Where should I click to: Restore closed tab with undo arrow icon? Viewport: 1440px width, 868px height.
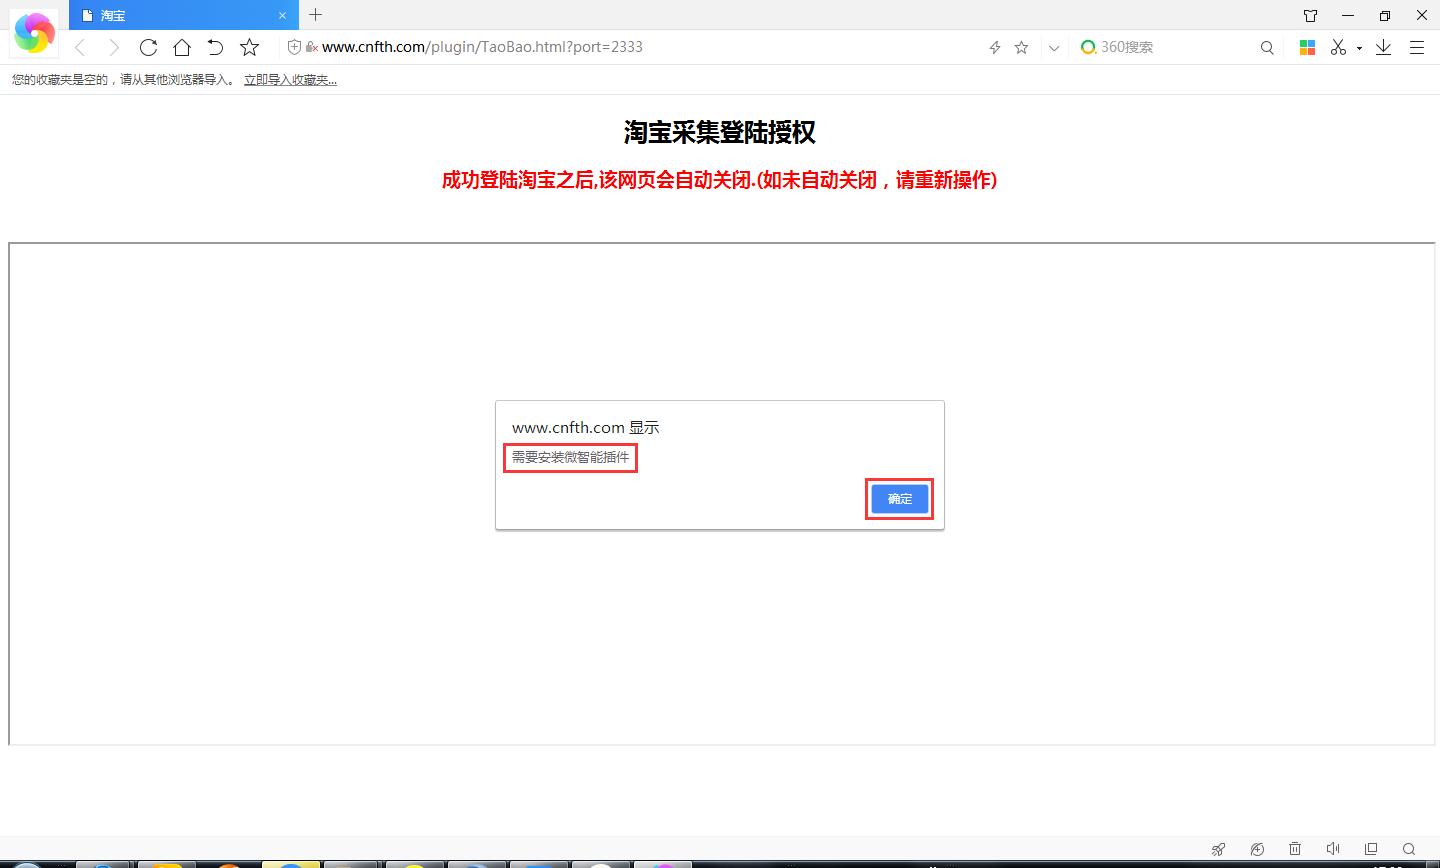(215, 47)
